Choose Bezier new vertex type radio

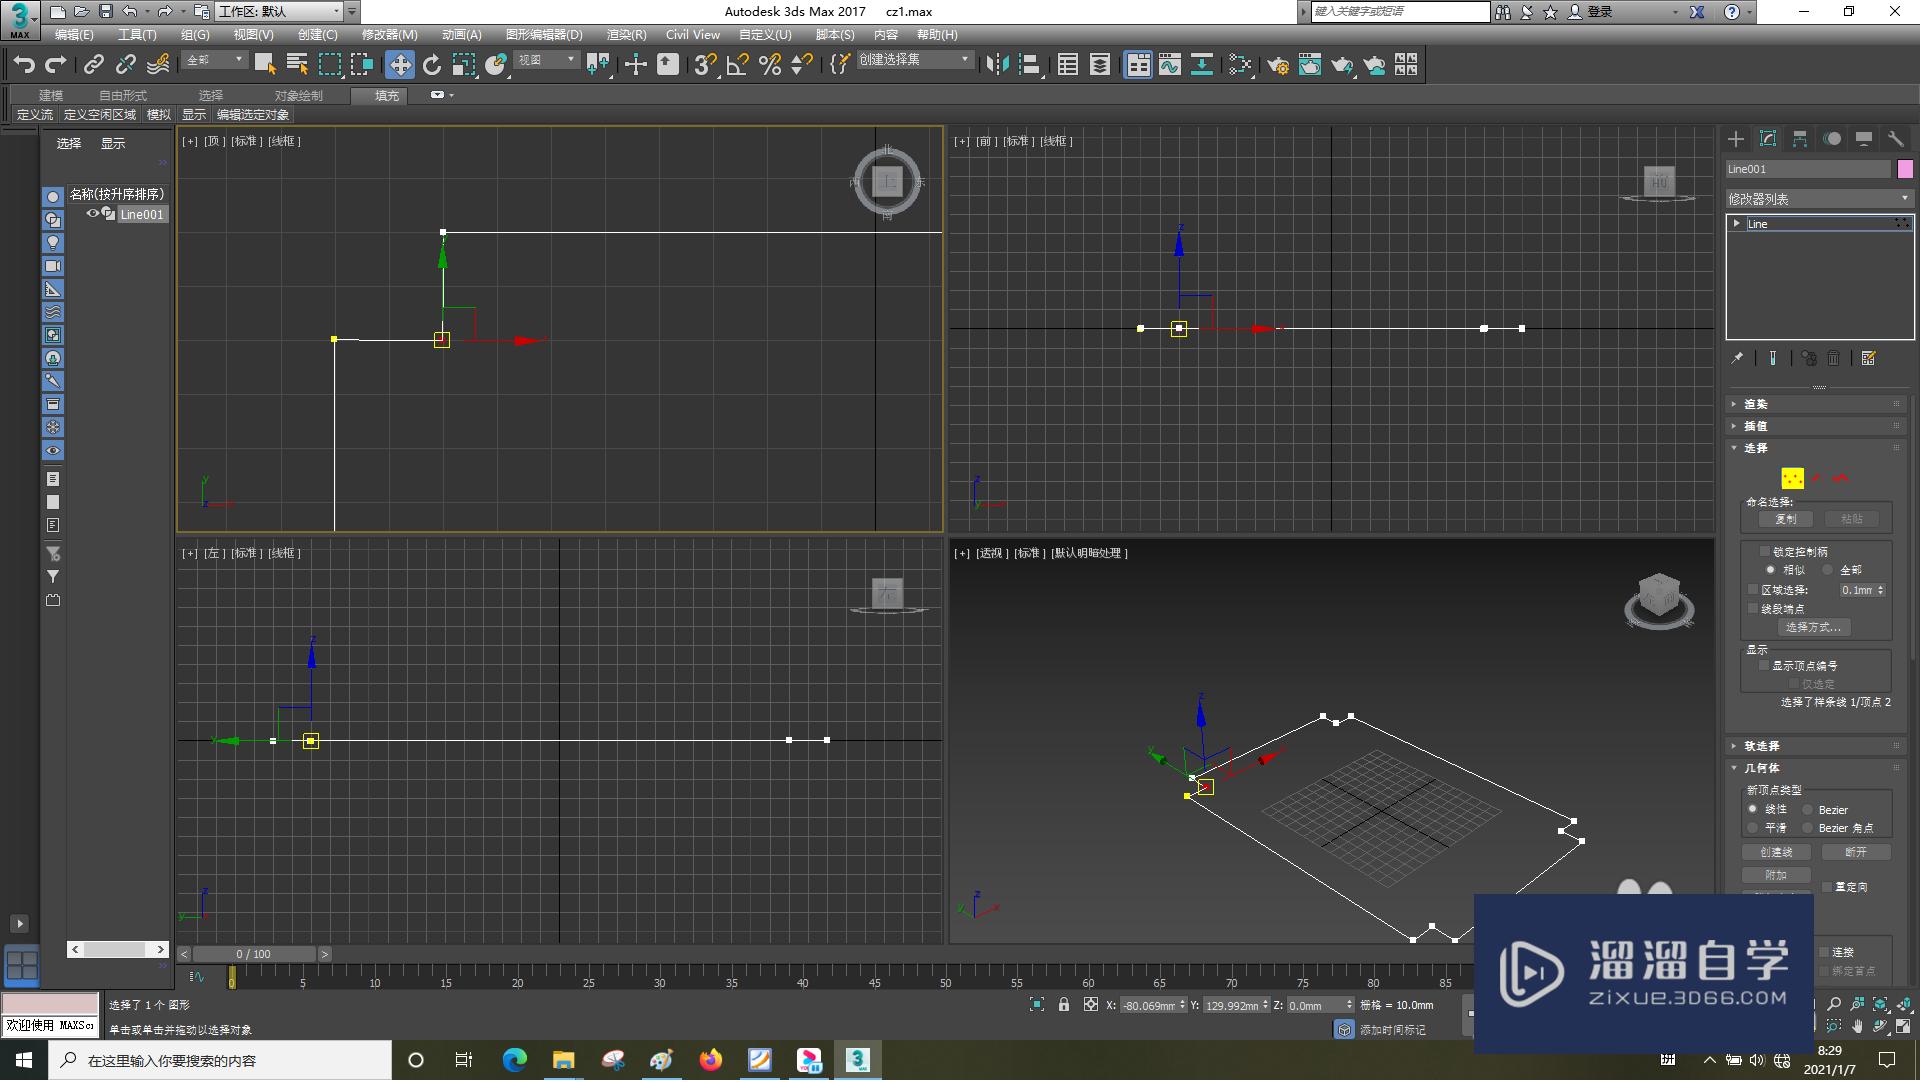pos(1808,810)
